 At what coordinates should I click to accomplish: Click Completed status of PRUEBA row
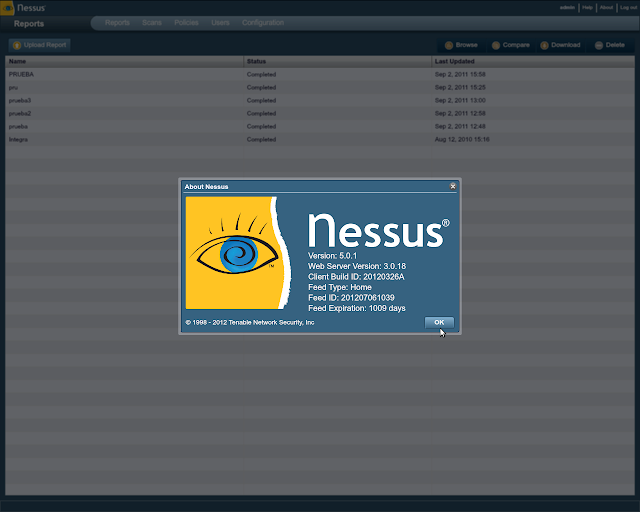pos(261,74)
